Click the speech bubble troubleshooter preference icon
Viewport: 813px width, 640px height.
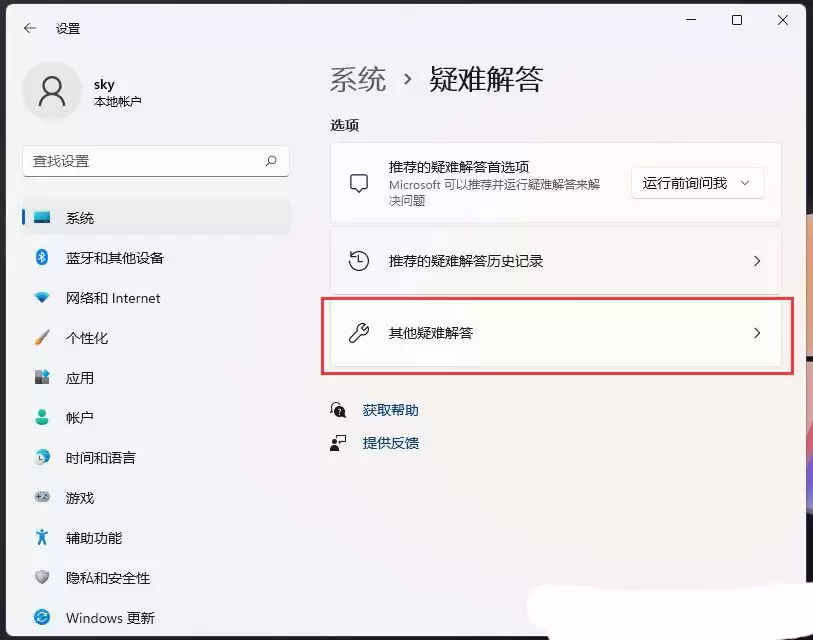(x=359, y=183)
